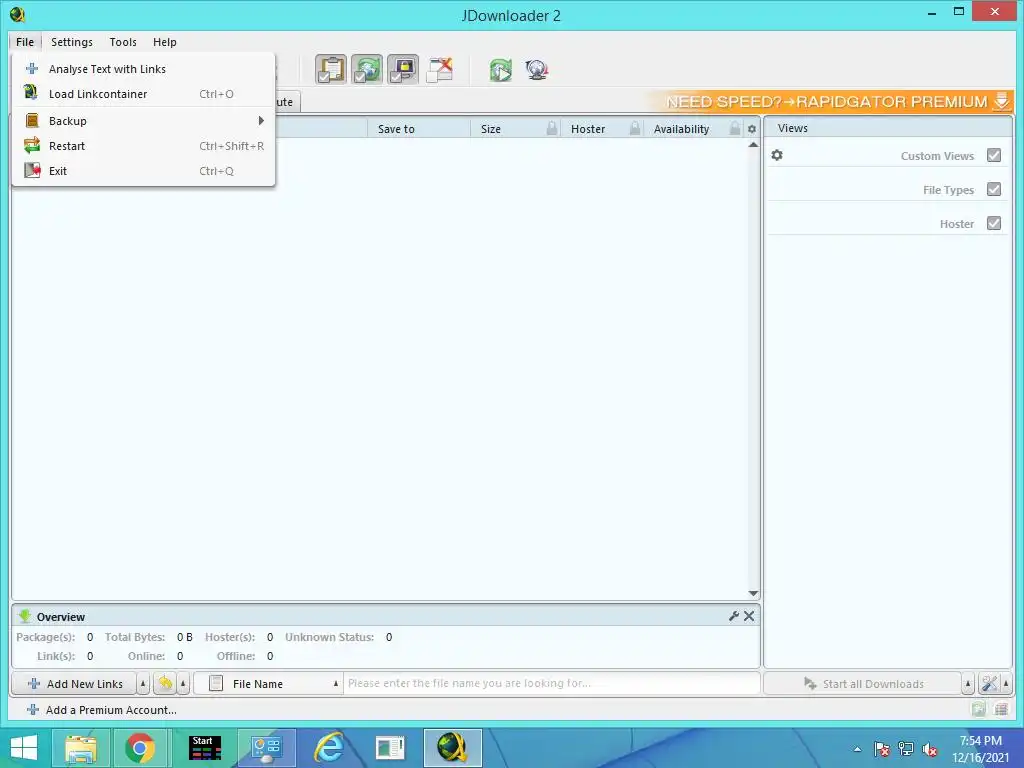Image resolution: width=1024 pixels, height=768 pixels.
Task: Click the File menu header
Action: pos(25,42)
